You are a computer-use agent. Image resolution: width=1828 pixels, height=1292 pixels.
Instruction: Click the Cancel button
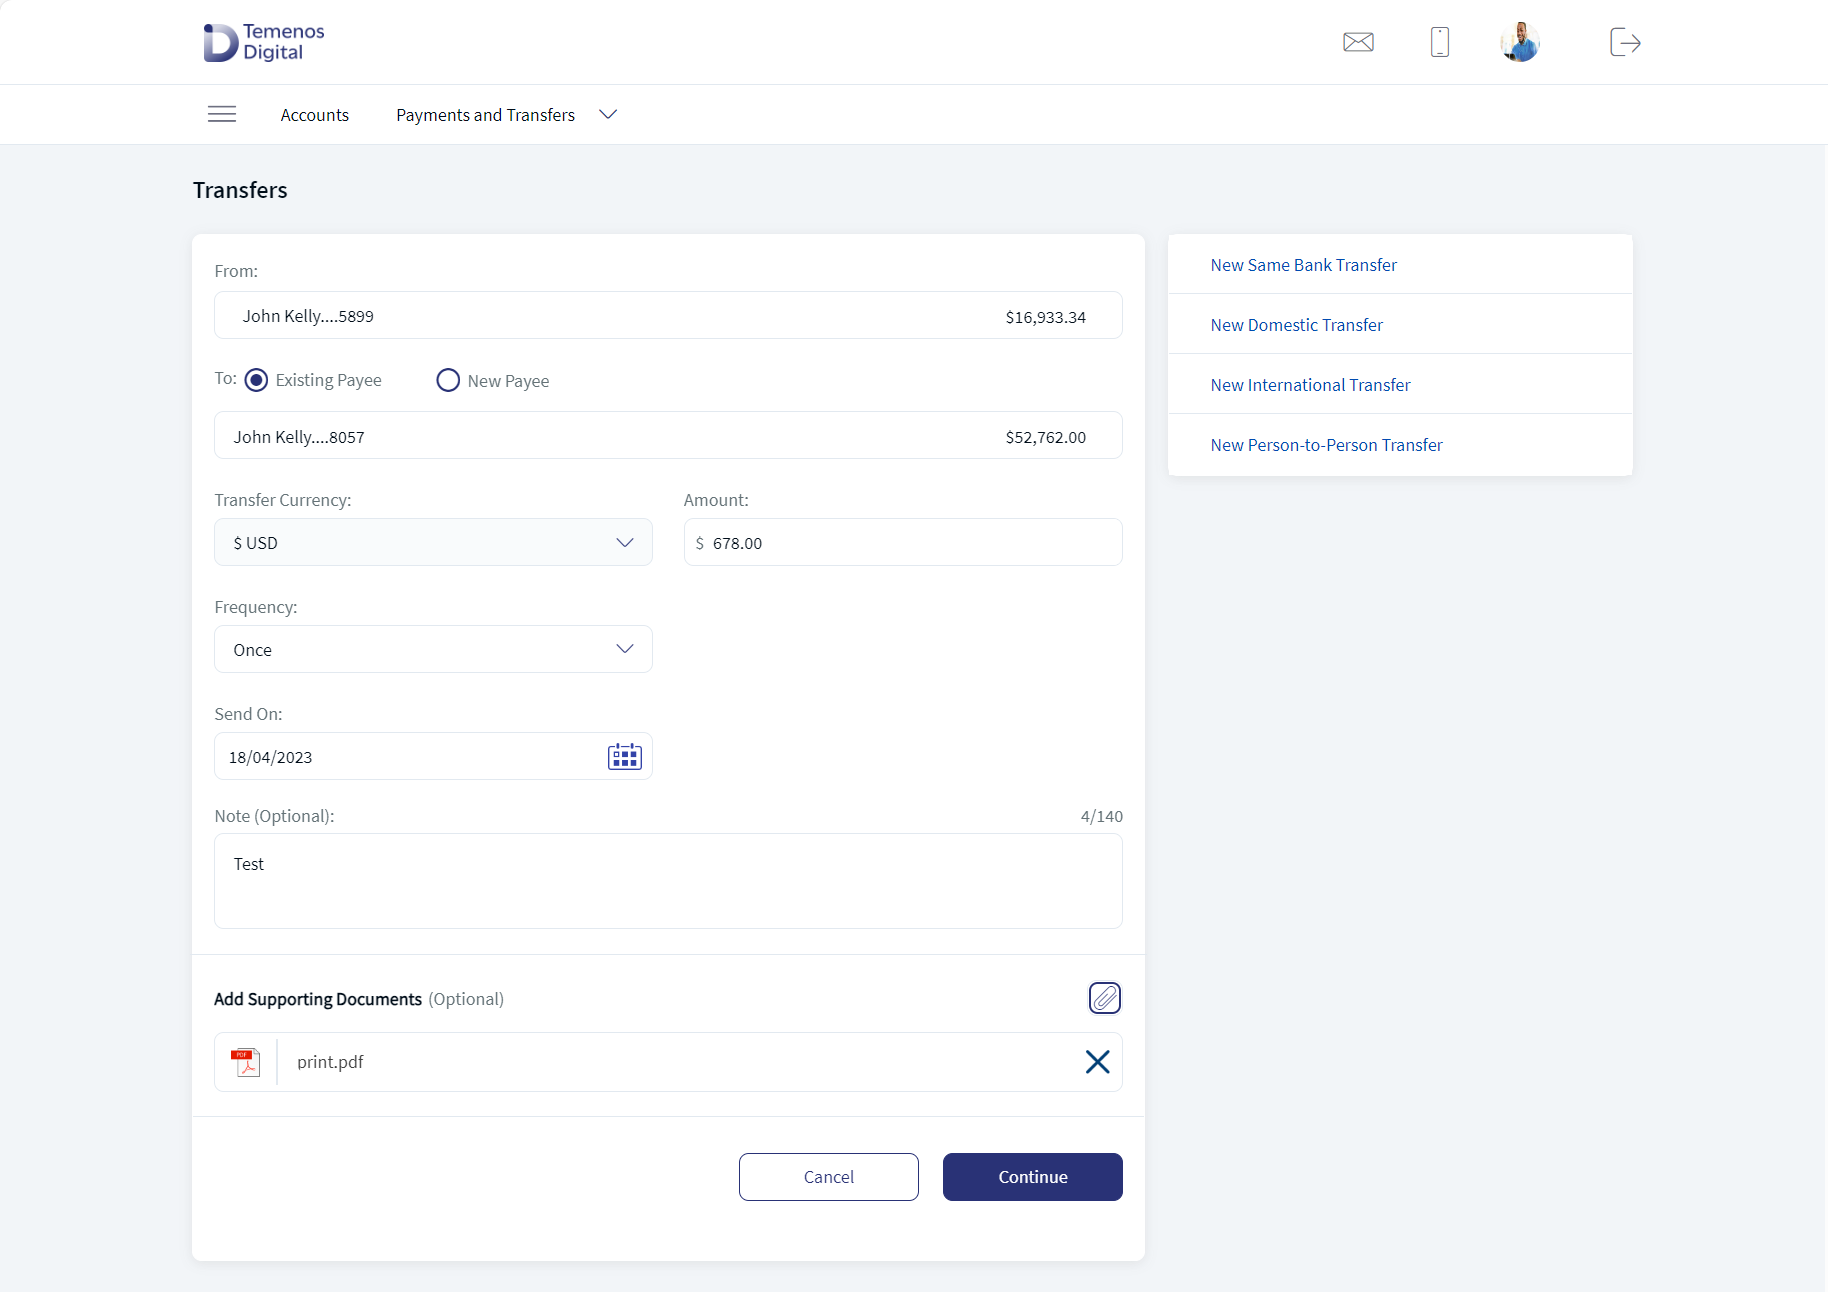click(x=829, y=1177)
